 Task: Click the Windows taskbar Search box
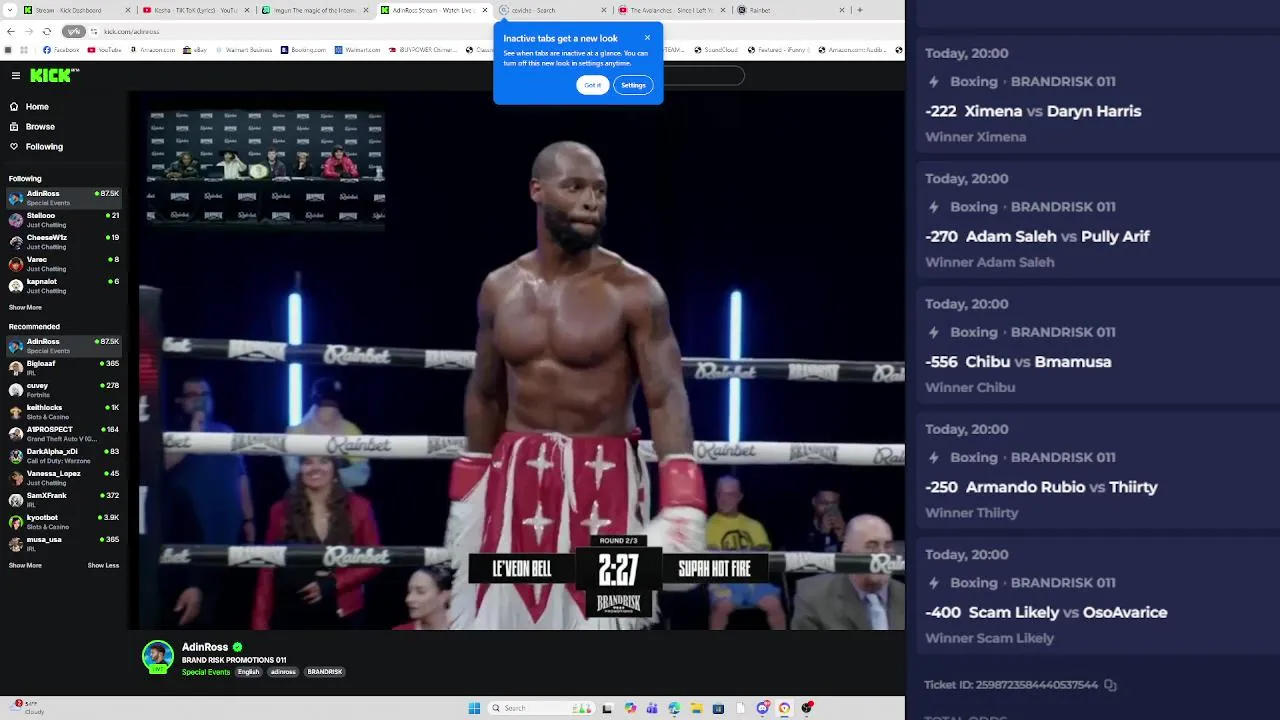point(541,708)
